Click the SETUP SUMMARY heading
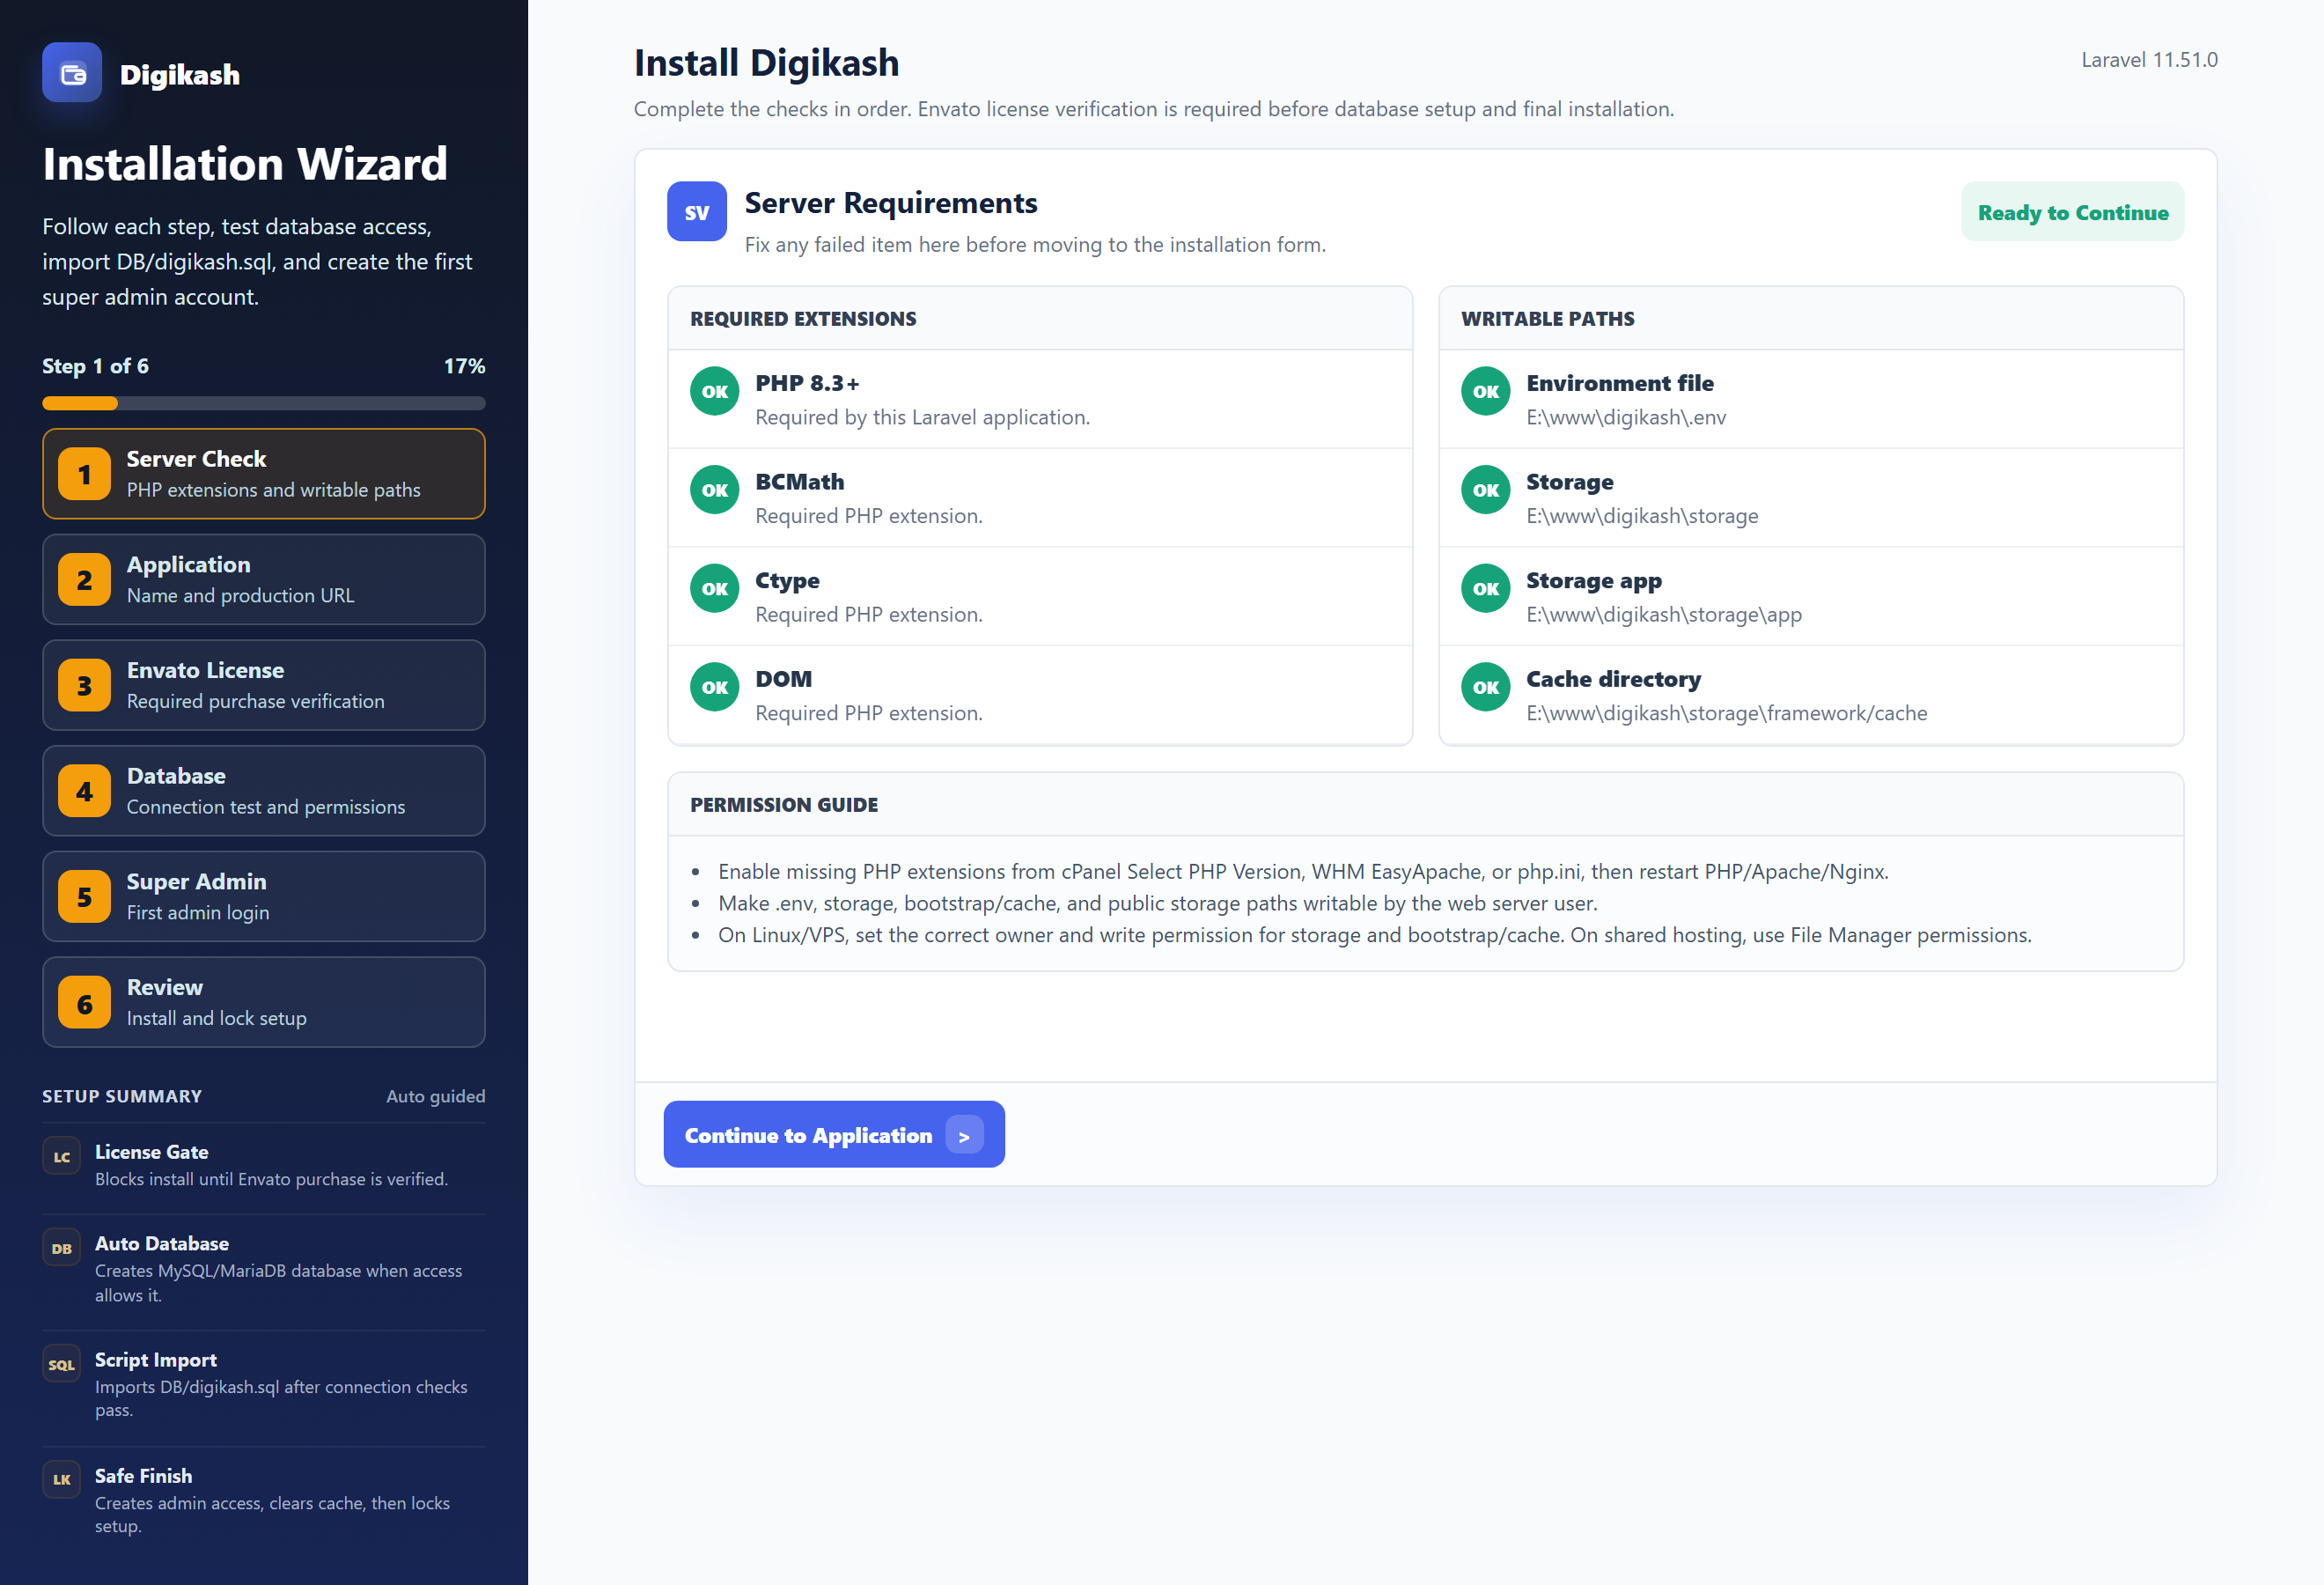The image size is (2324, 1585). point(122,1096)
